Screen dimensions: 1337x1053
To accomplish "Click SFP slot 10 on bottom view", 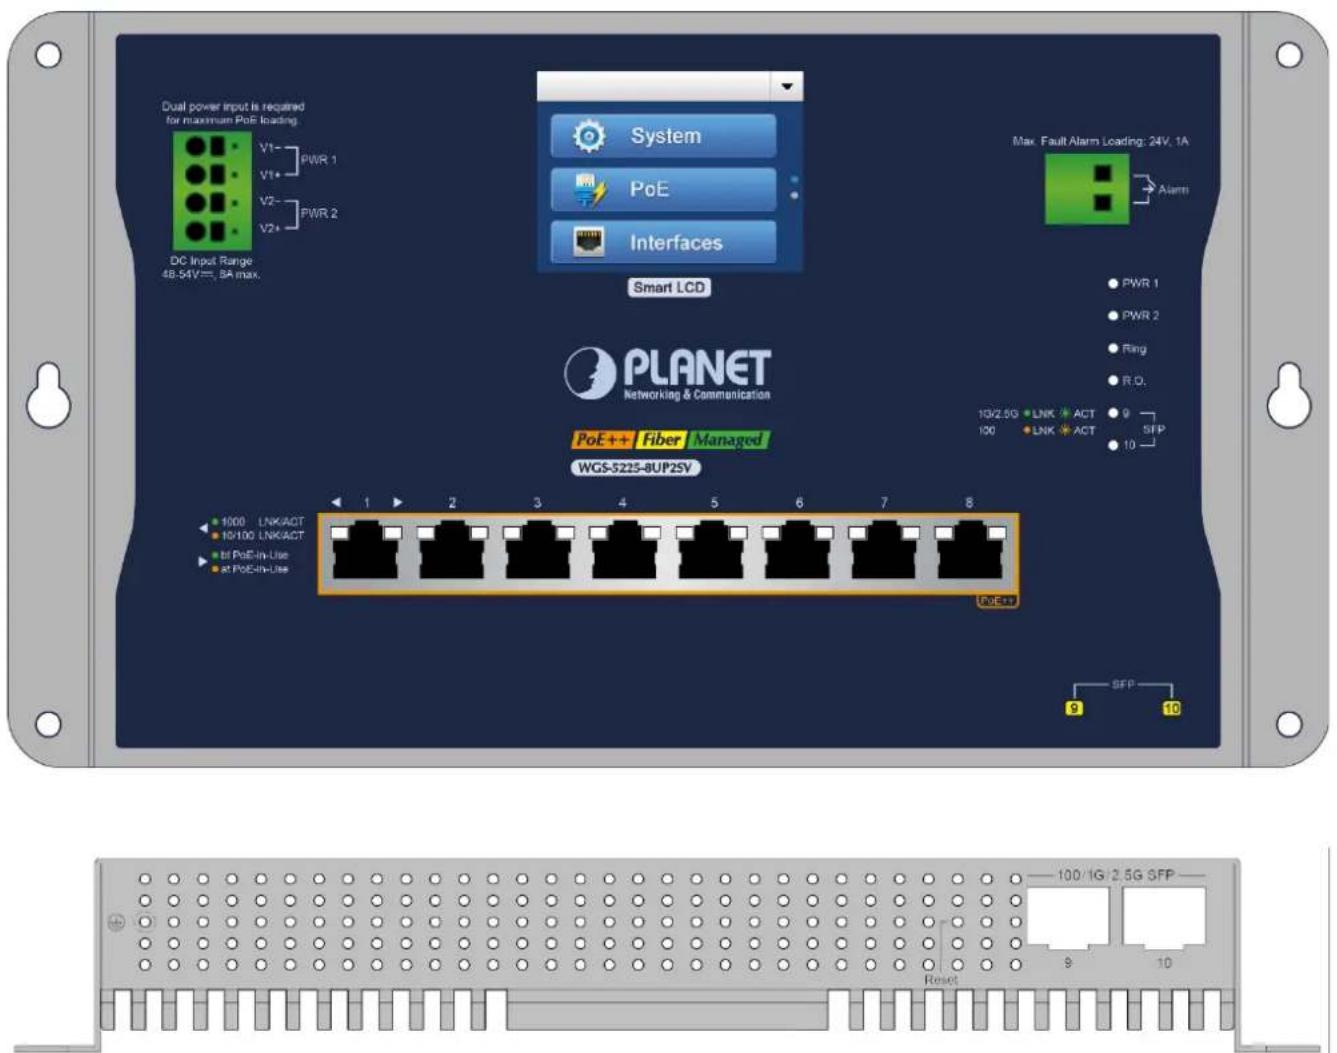I will pos(1164,918).
